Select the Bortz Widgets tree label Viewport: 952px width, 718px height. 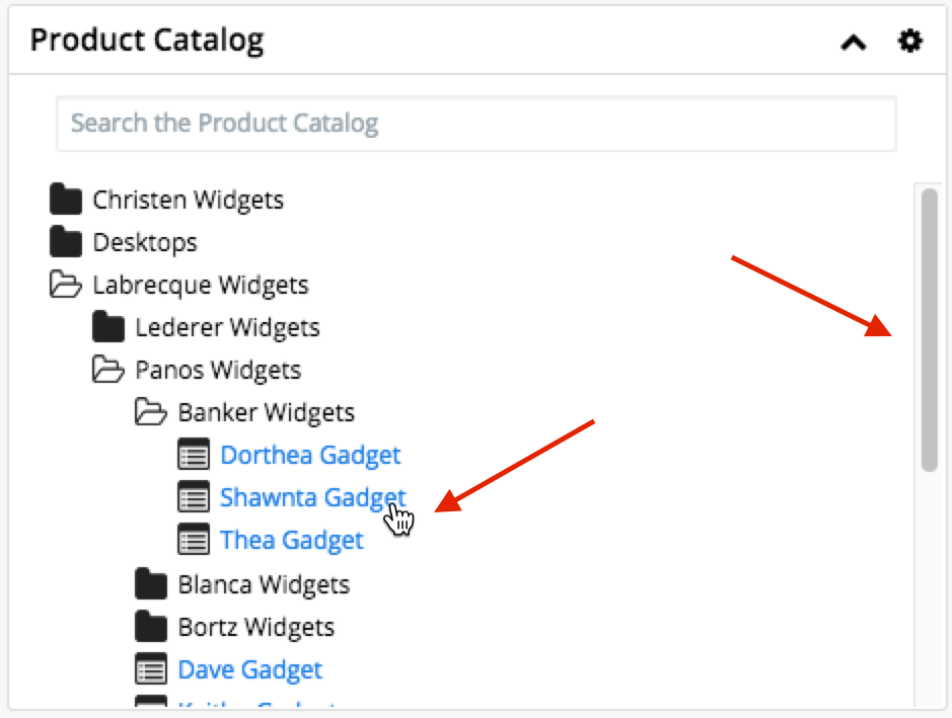(256, 627)
